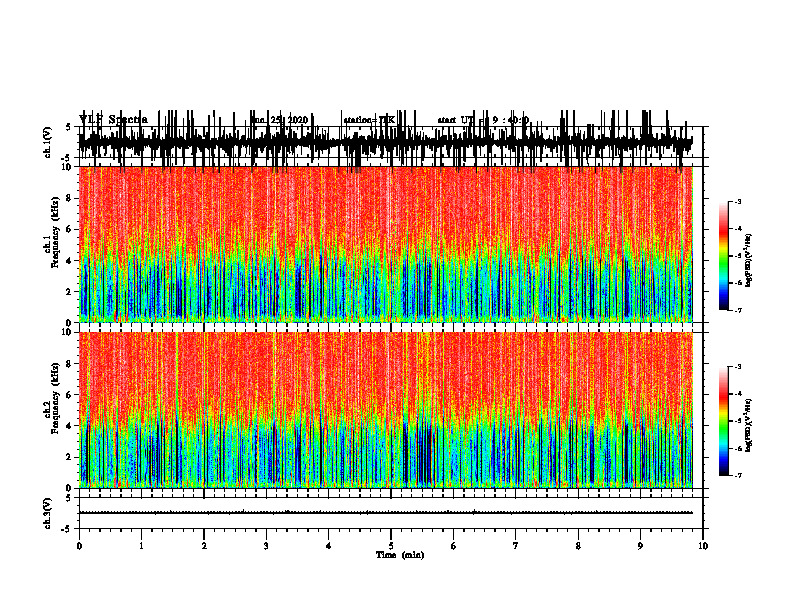
Task: Click the time axis tick label 10
Action: (x=703, y=546)
